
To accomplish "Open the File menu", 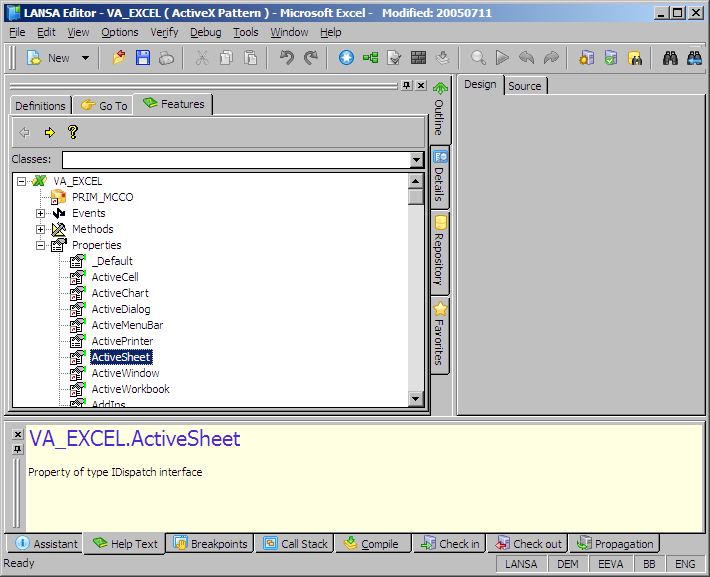I will (x=17, y=32).
